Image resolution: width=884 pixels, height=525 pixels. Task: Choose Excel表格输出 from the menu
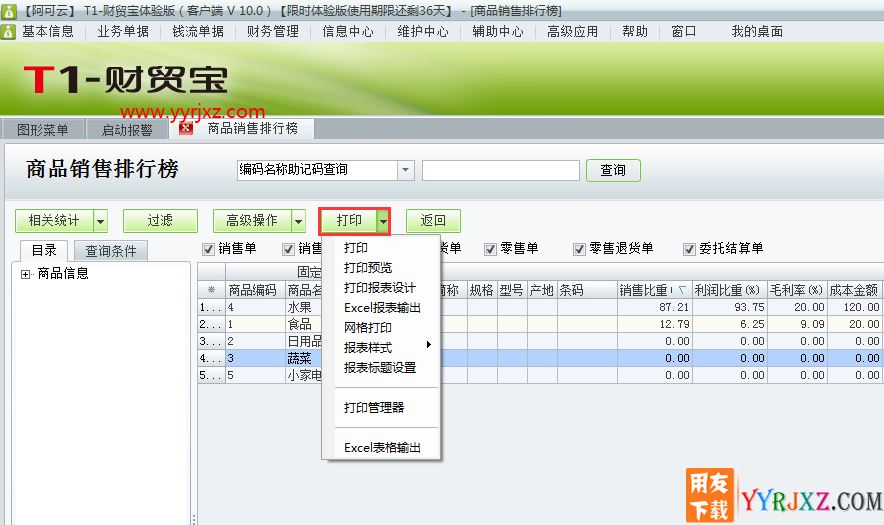tap(382, 448)
